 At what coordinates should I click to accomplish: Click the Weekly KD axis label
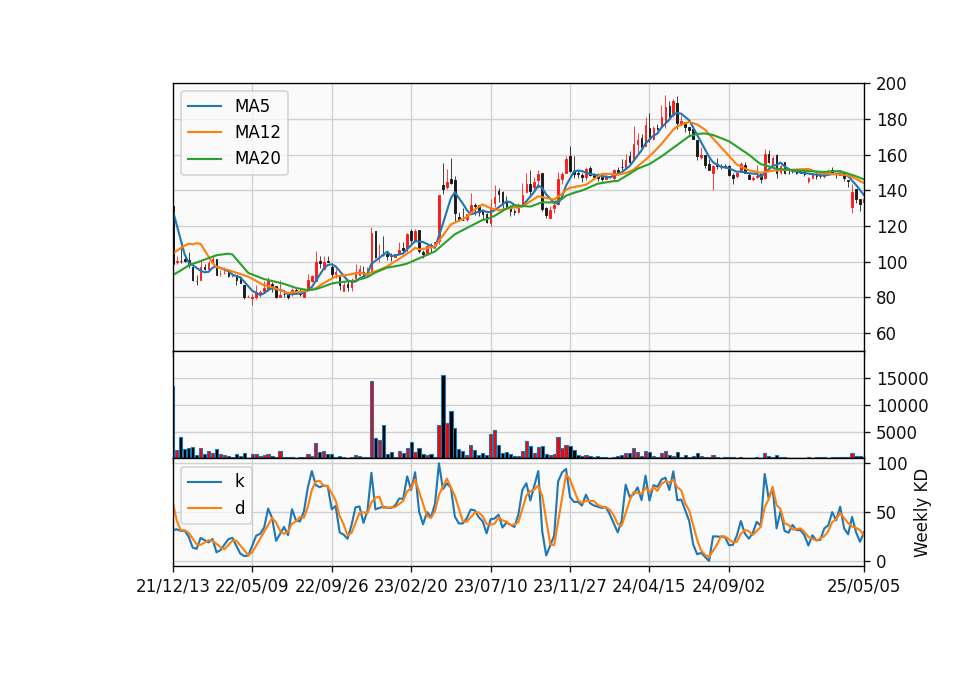[920, 513]
